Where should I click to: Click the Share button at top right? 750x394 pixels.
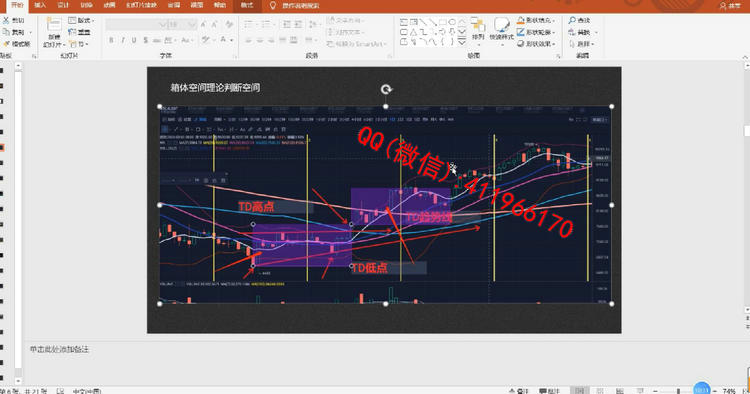point(730,5)
